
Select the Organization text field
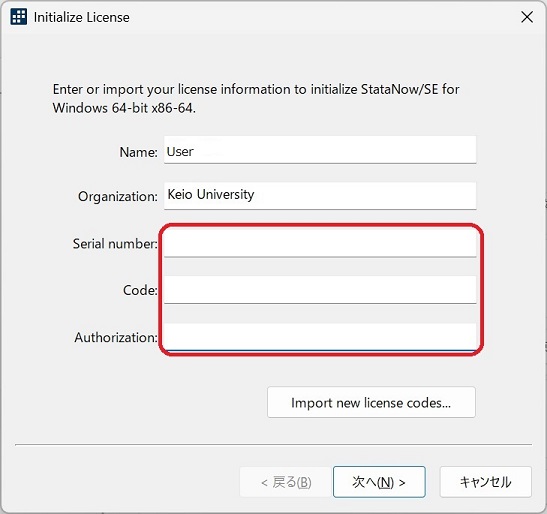320,196
